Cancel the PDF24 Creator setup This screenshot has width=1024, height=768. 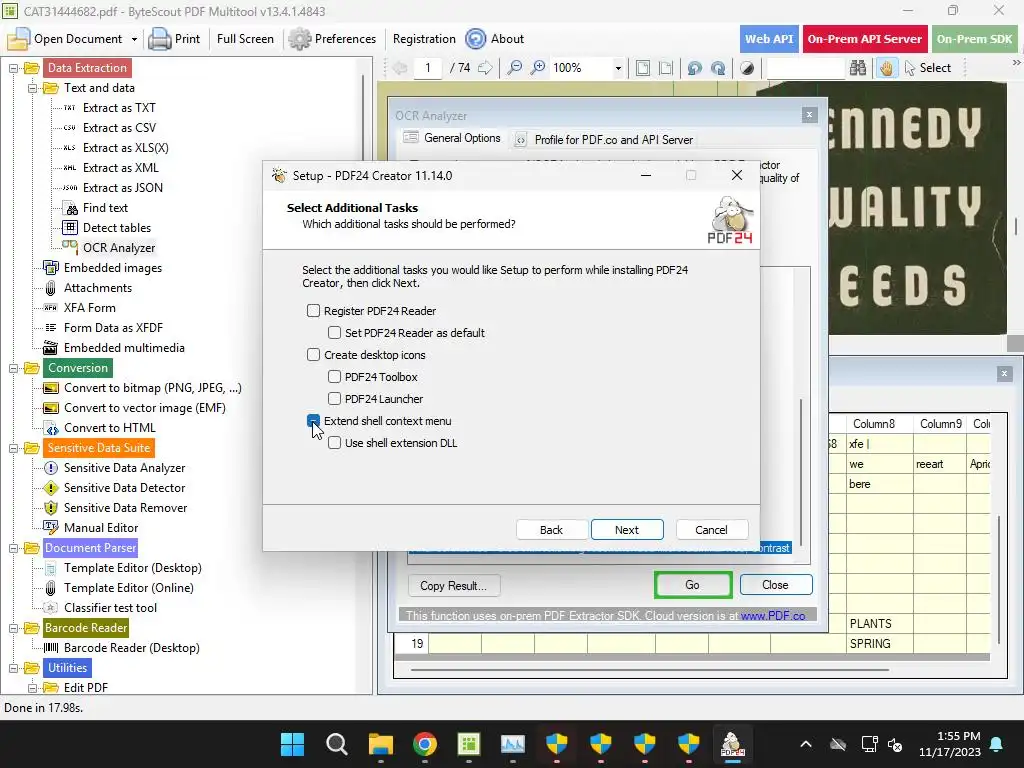[712, 530]
